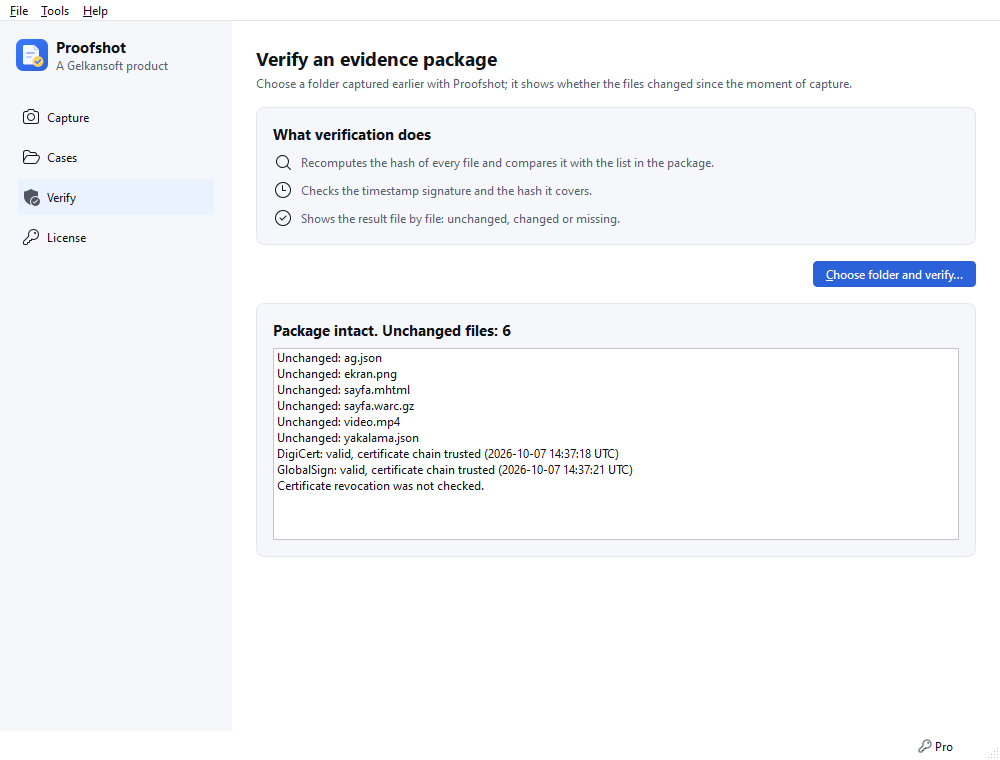
Task: Select the "Unchanged: yakalama.json" line
Action: pyautogui.click(x=348, y=438)
